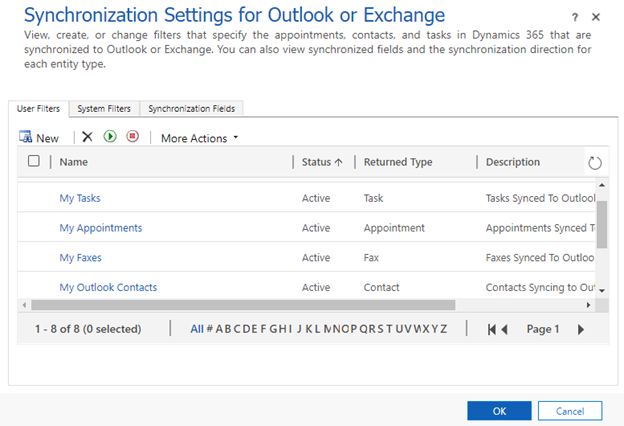The image size is (624, 426).
Task: Click the Fax returned type cell
Action: (371, 258)
